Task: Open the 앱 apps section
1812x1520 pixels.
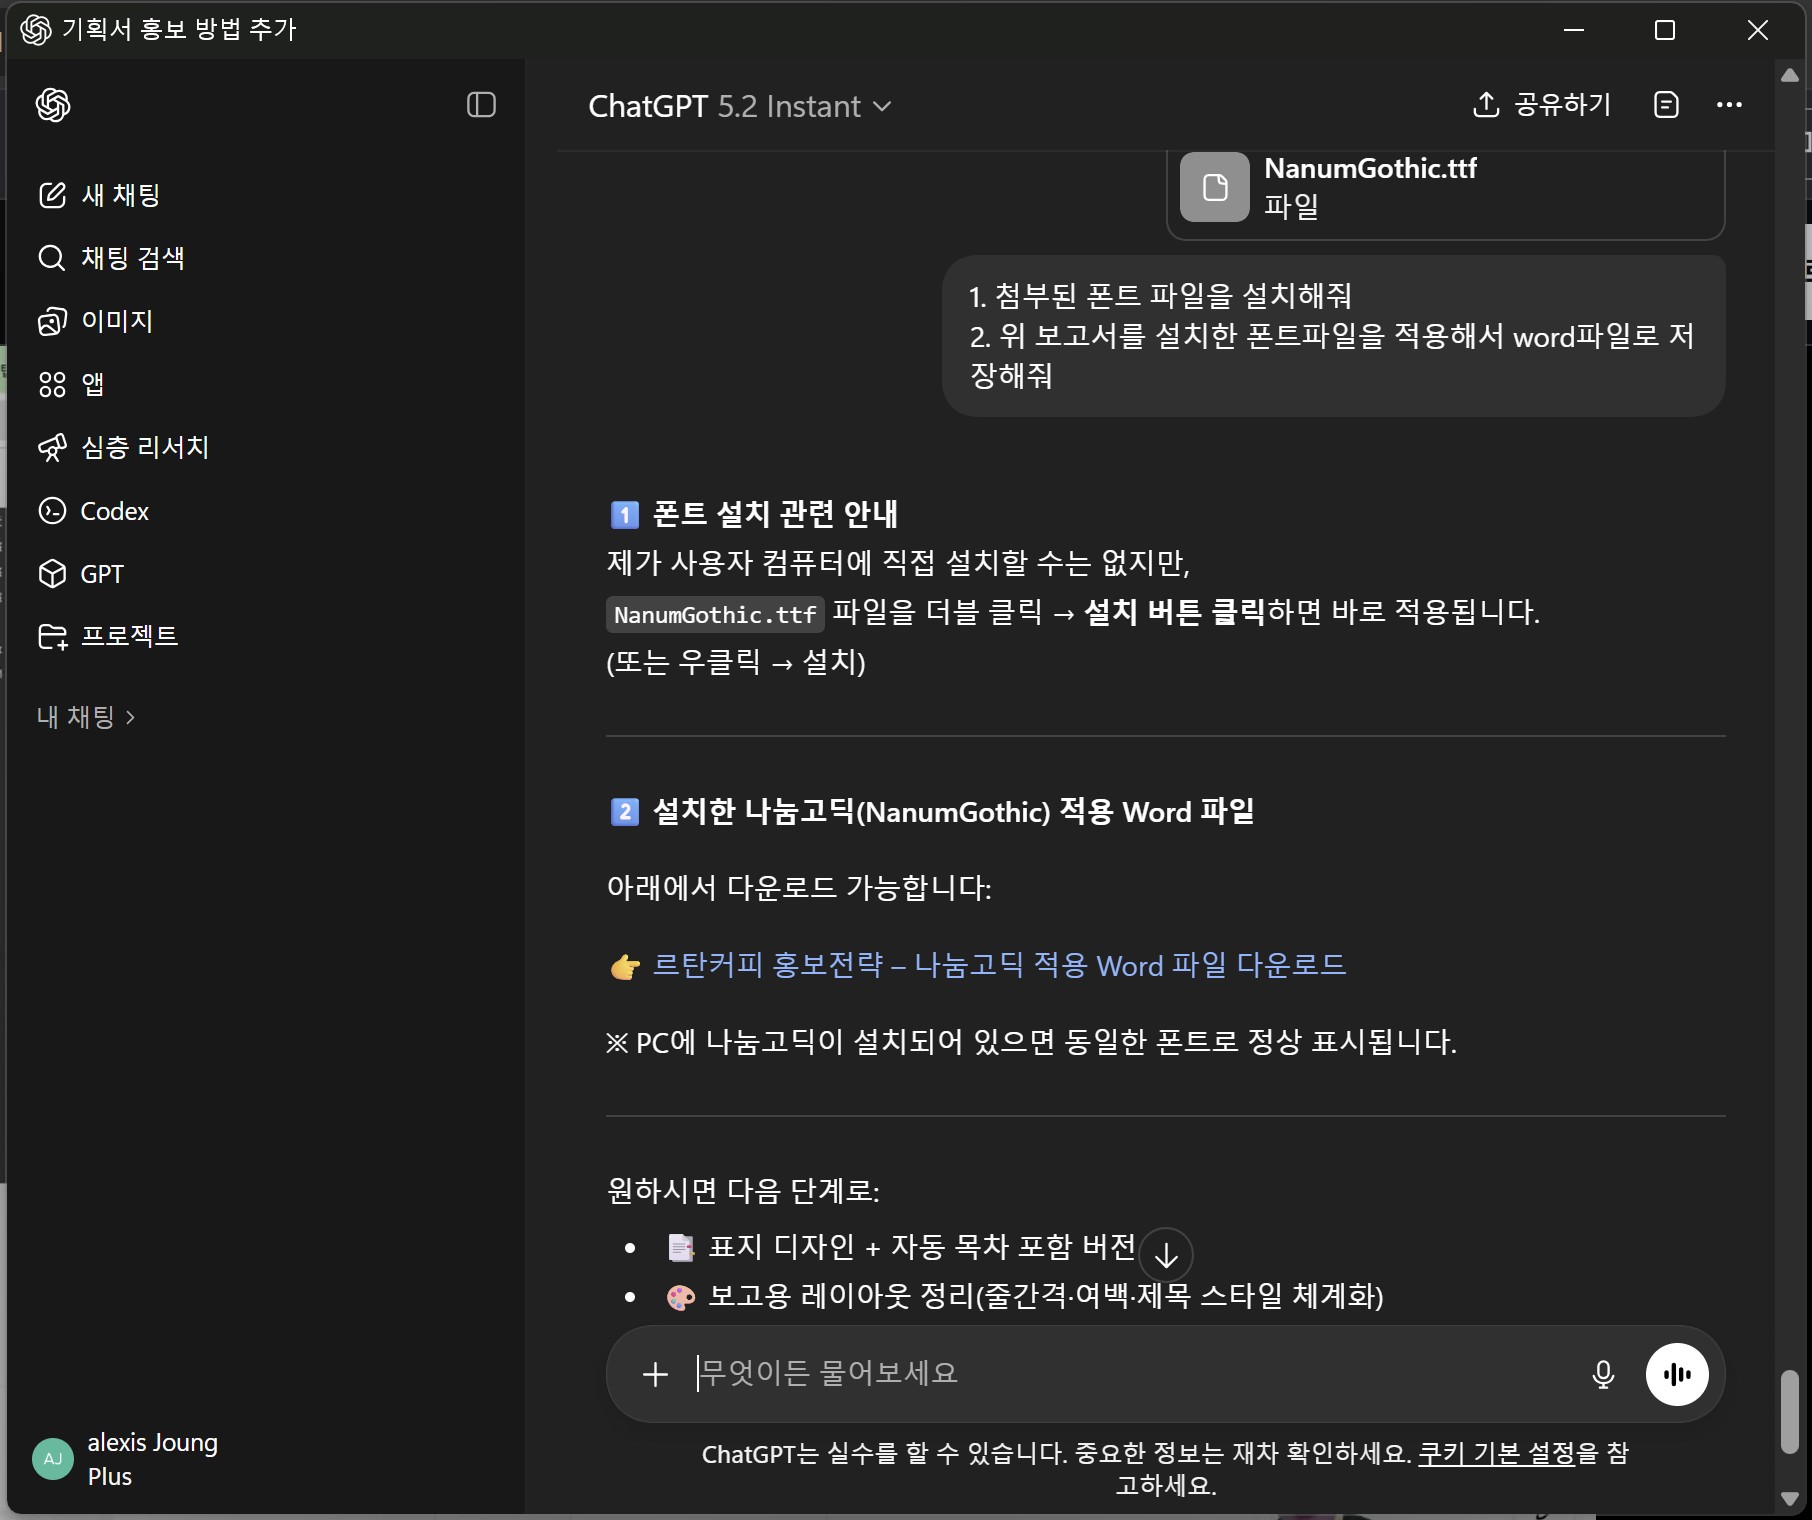Action: click(70, 384)
